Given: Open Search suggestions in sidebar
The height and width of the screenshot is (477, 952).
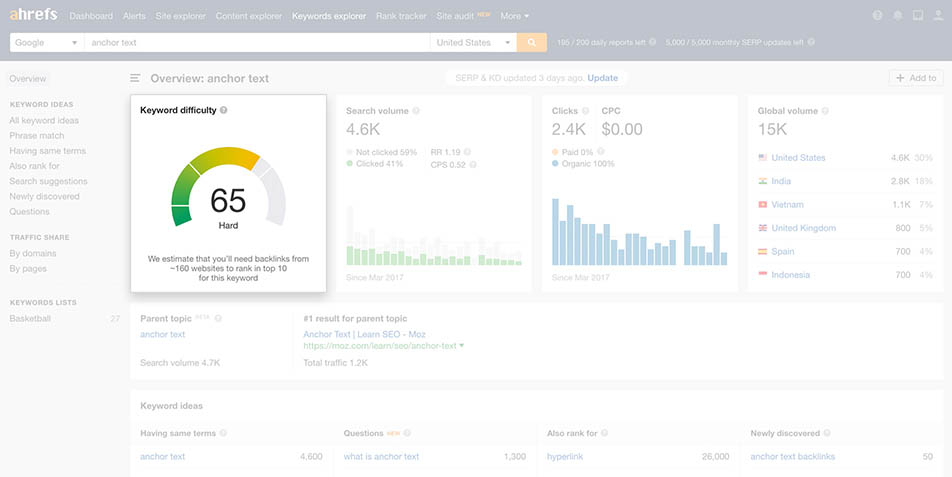Looking at the screenshot, I should click(49, 181).
